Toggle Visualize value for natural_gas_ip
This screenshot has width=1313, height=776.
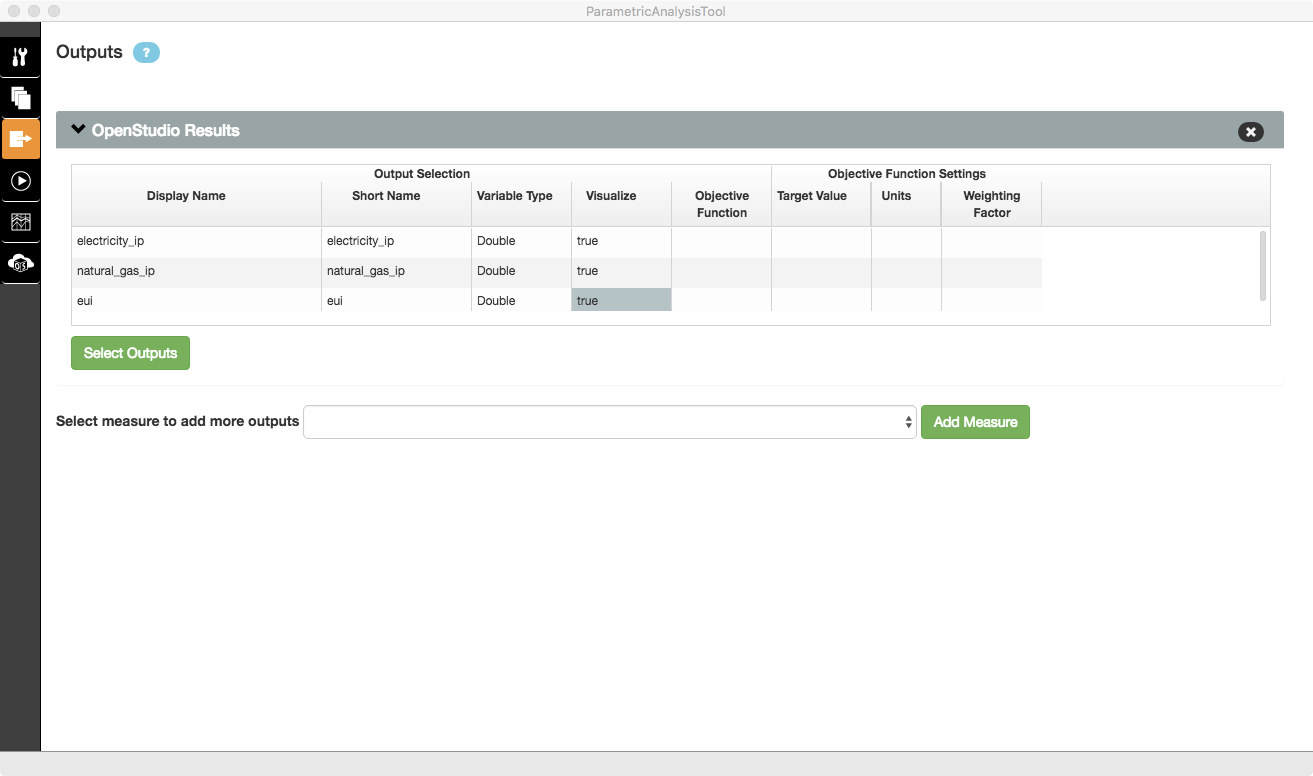(x=621, y=271)
